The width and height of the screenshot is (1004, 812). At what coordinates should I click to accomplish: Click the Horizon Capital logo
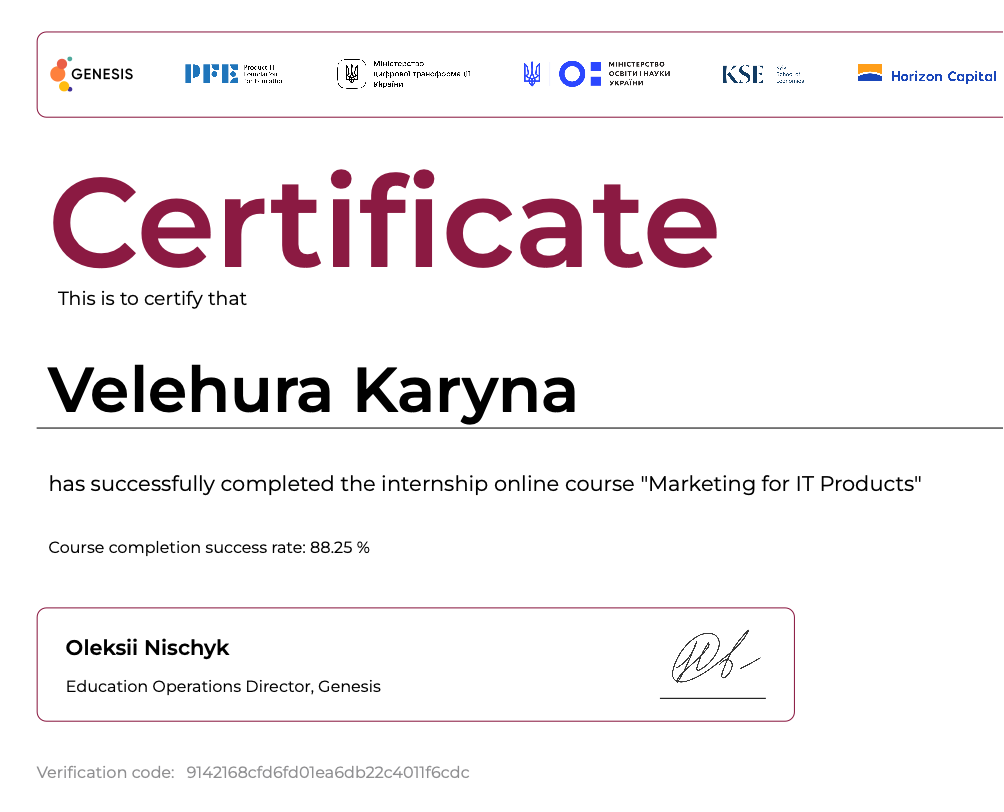pos(927,74)
